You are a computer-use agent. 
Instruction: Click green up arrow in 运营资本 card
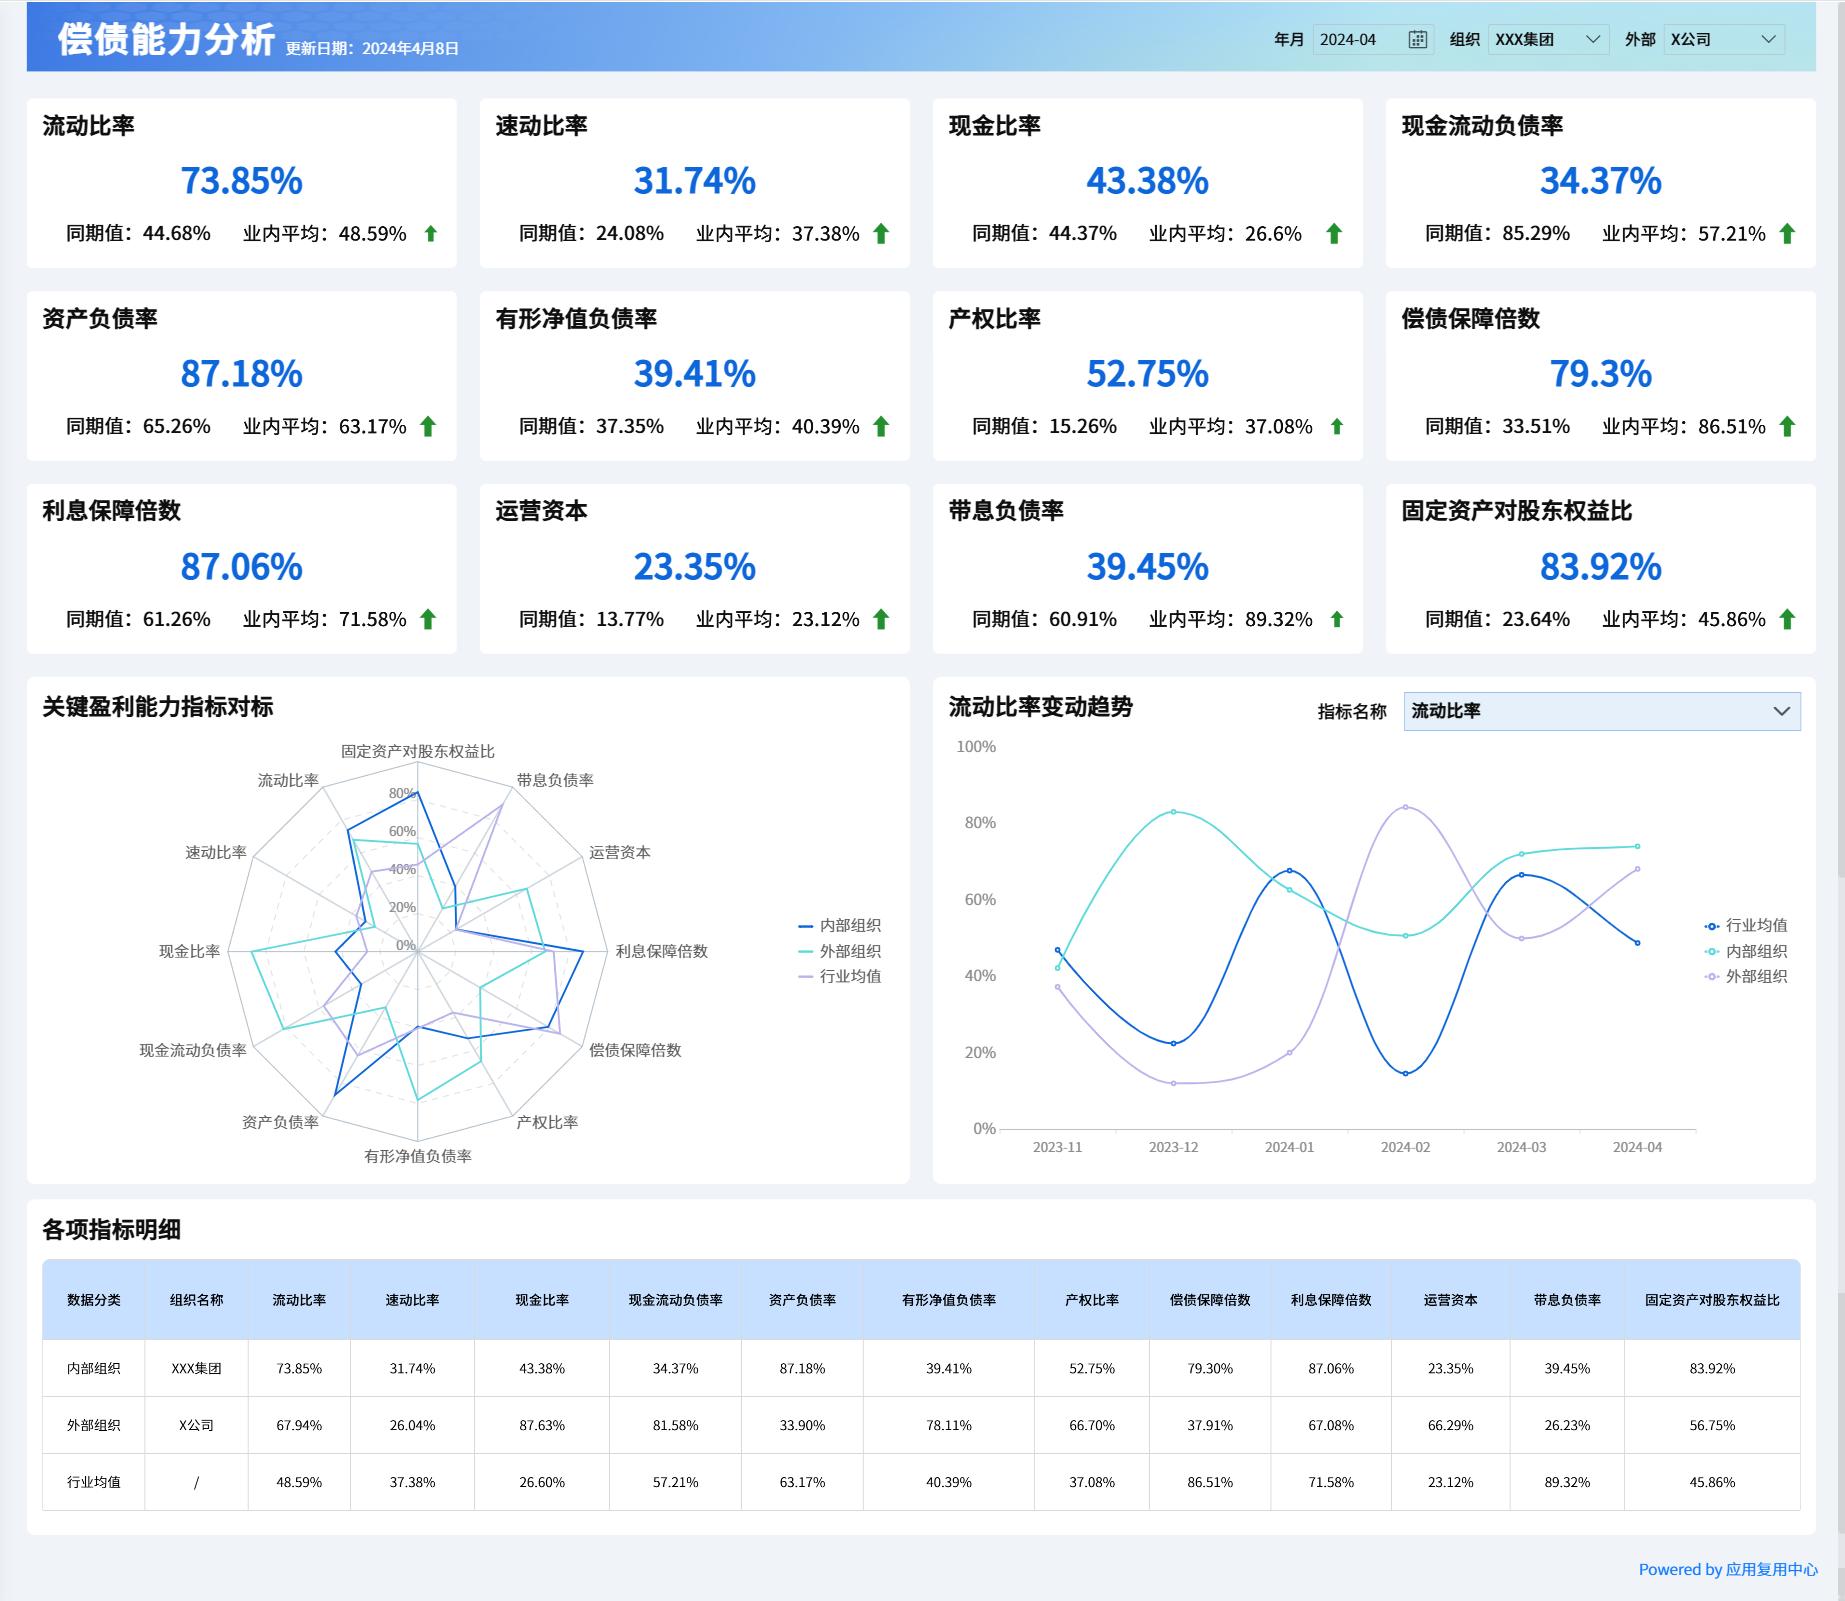[x=881, y=620]
